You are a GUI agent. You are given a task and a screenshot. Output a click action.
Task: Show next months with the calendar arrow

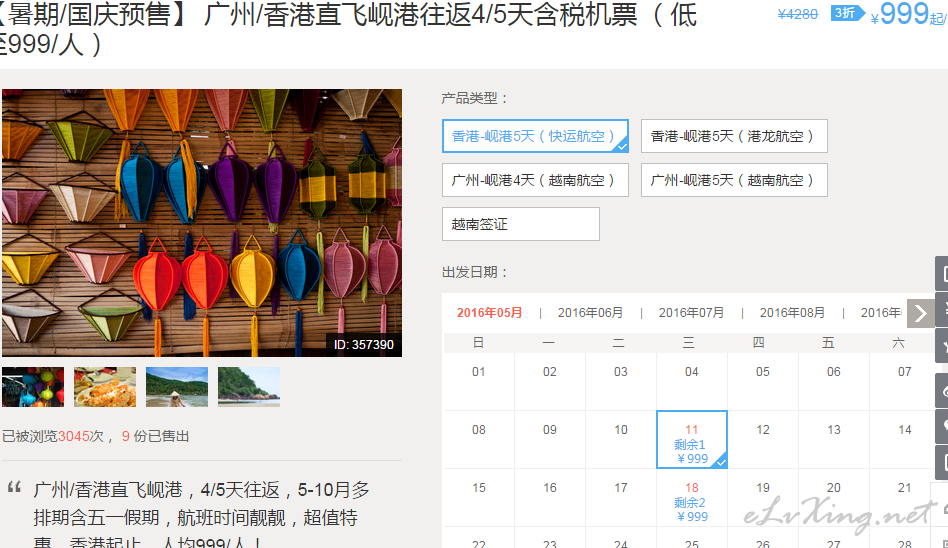(920, 313)
